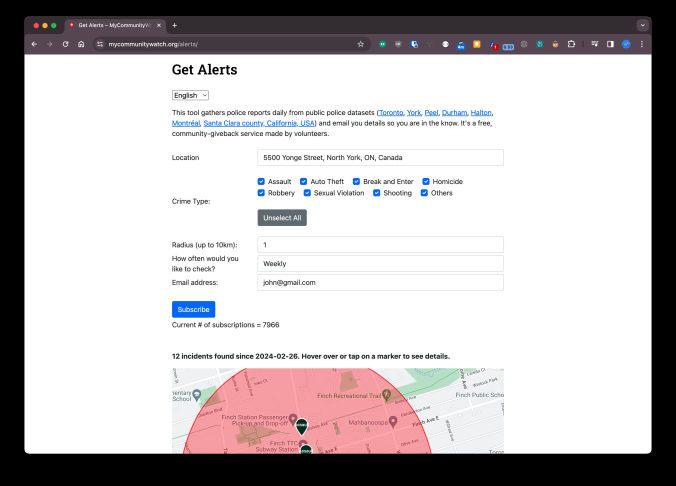Bookmark this page with the star icon
Image resolution: width=676 pixels, height=486 pixels.
(360, 44)
